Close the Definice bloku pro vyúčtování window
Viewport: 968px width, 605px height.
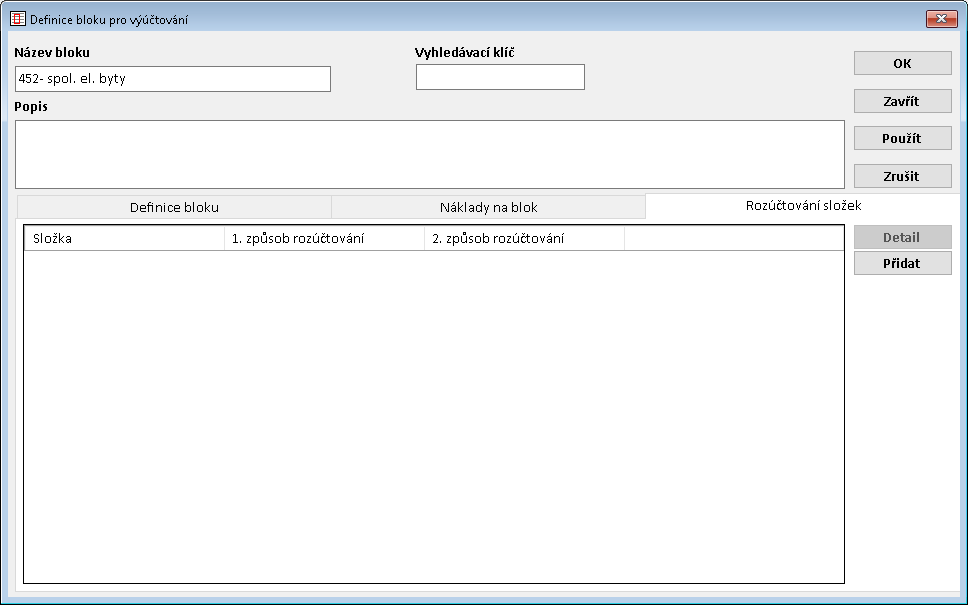[941, 19]
